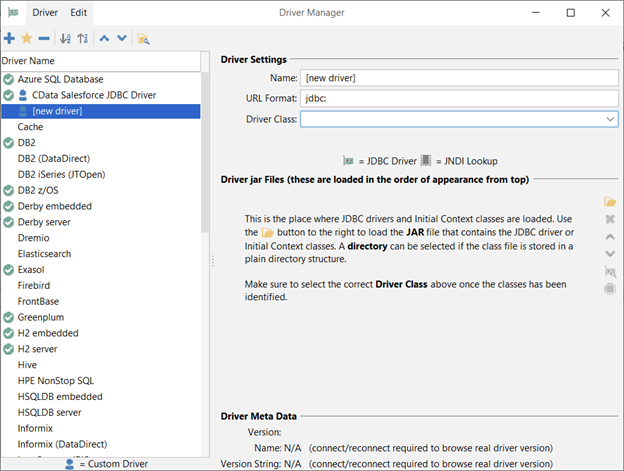
Task: Open the Driver menu
Action: coord(44,12)
